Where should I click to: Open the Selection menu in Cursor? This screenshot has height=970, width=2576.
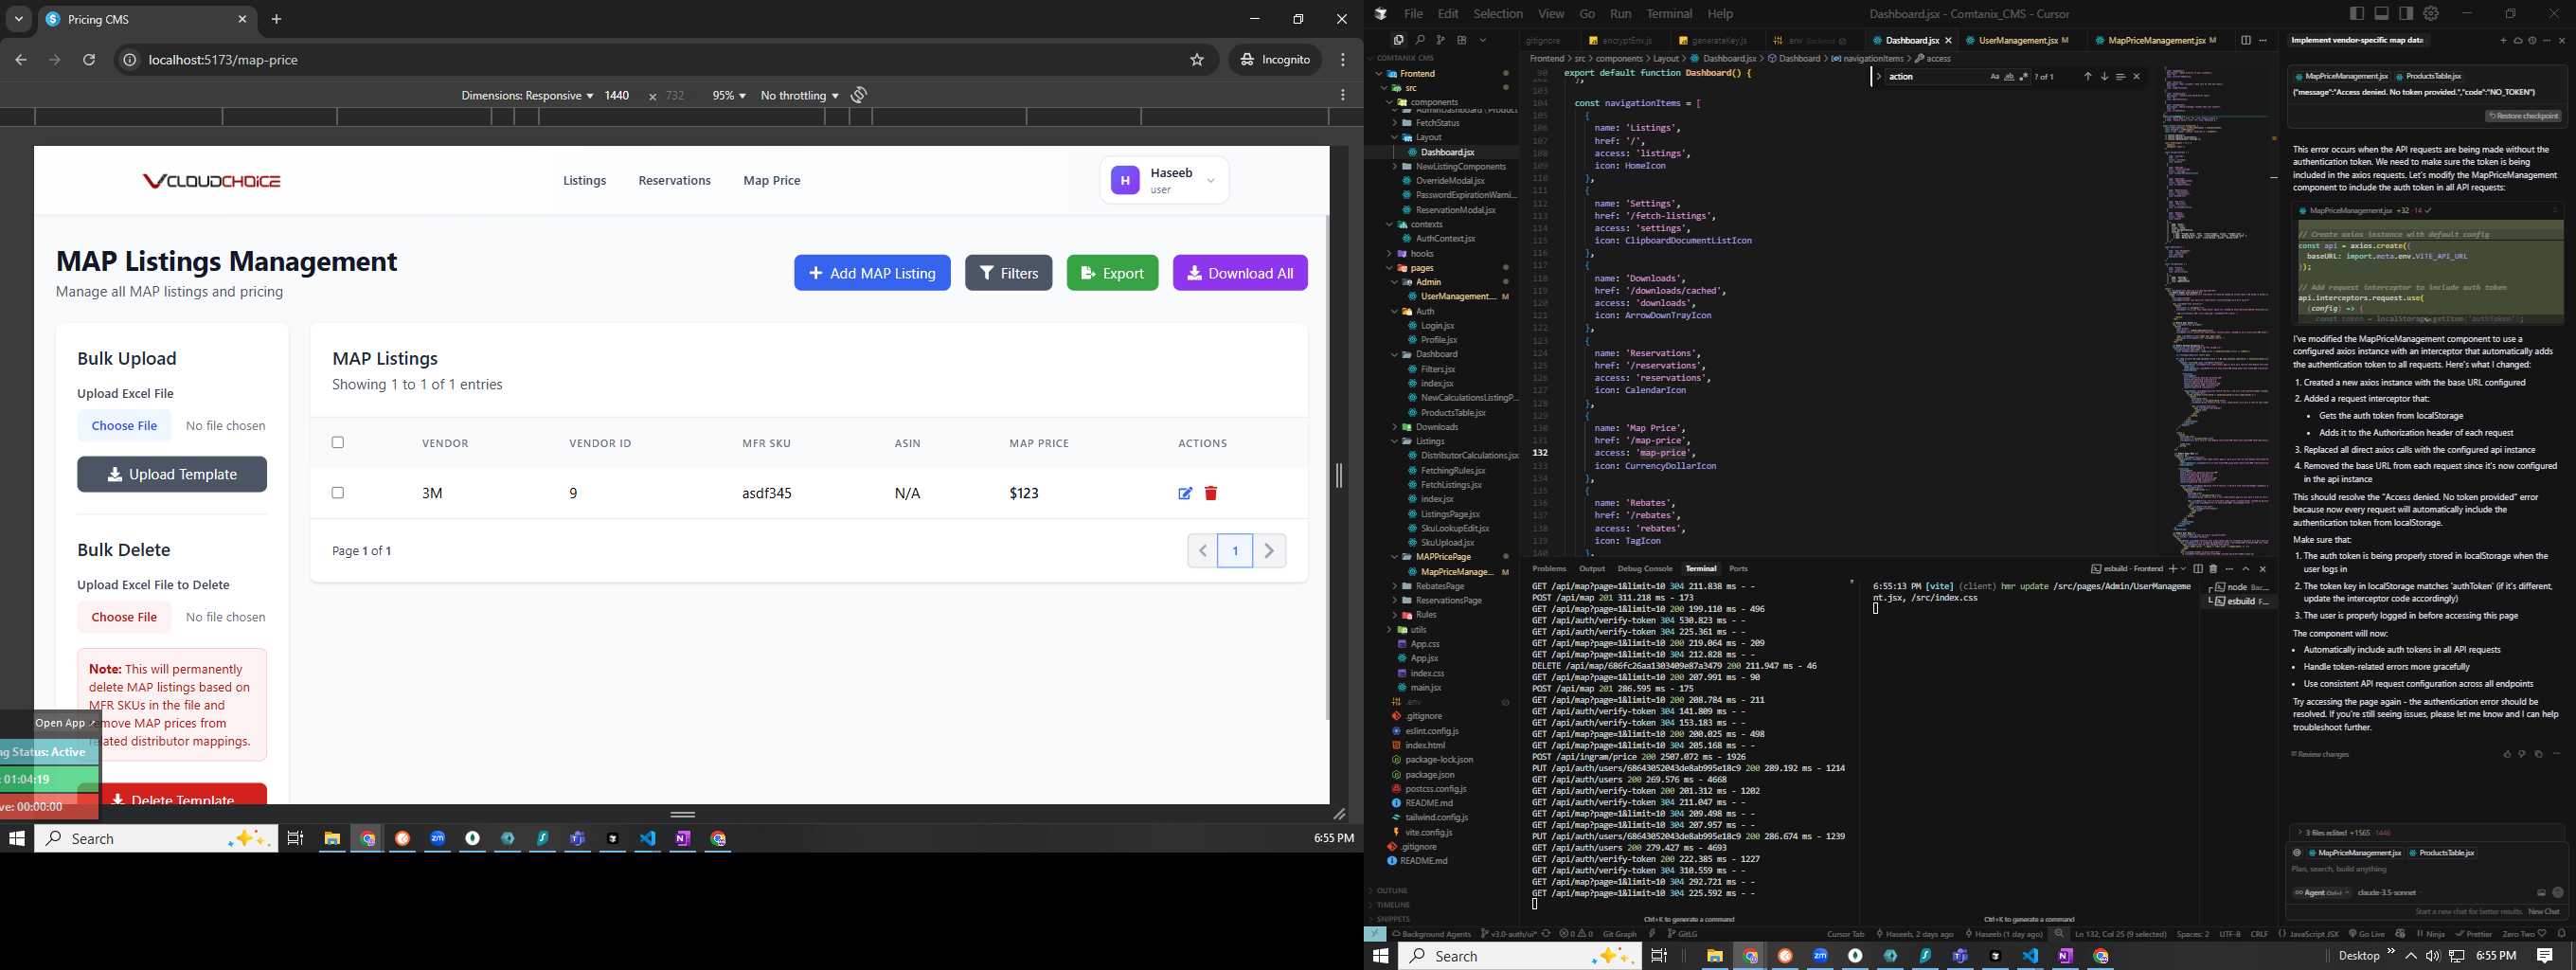tap(1498, 13)
